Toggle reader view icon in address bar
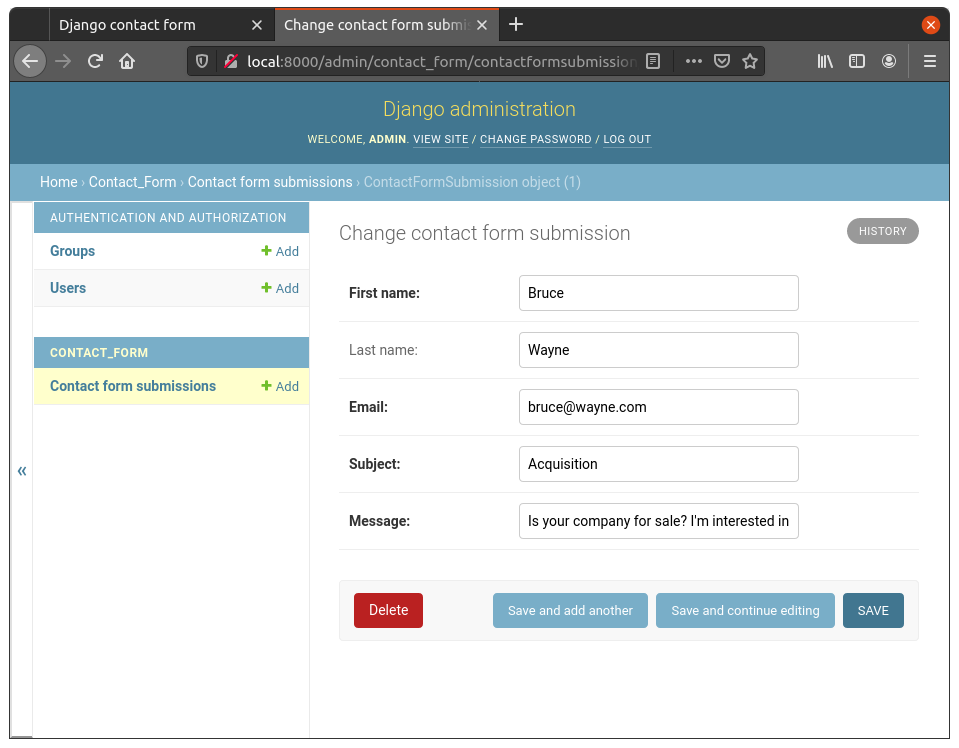 pos(653,61)
